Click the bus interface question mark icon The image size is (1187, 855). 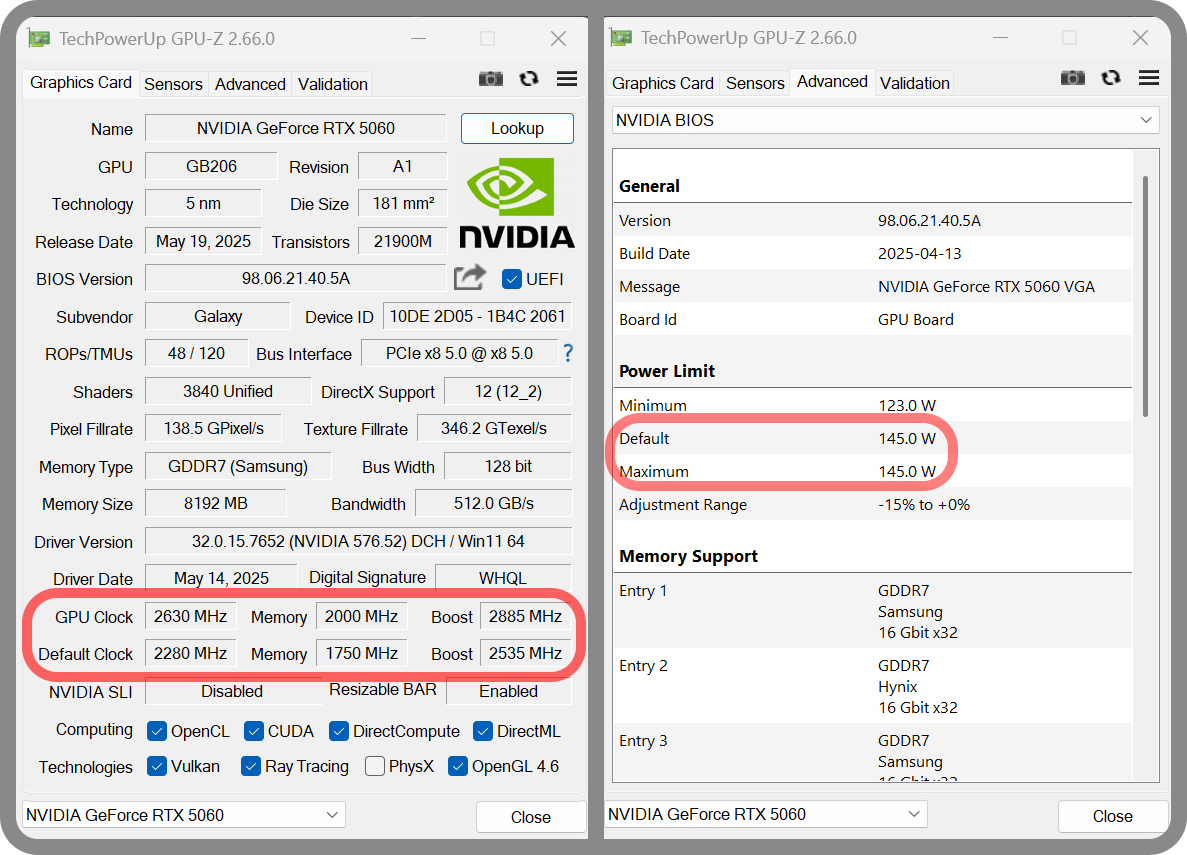click(x=569, y=353)
